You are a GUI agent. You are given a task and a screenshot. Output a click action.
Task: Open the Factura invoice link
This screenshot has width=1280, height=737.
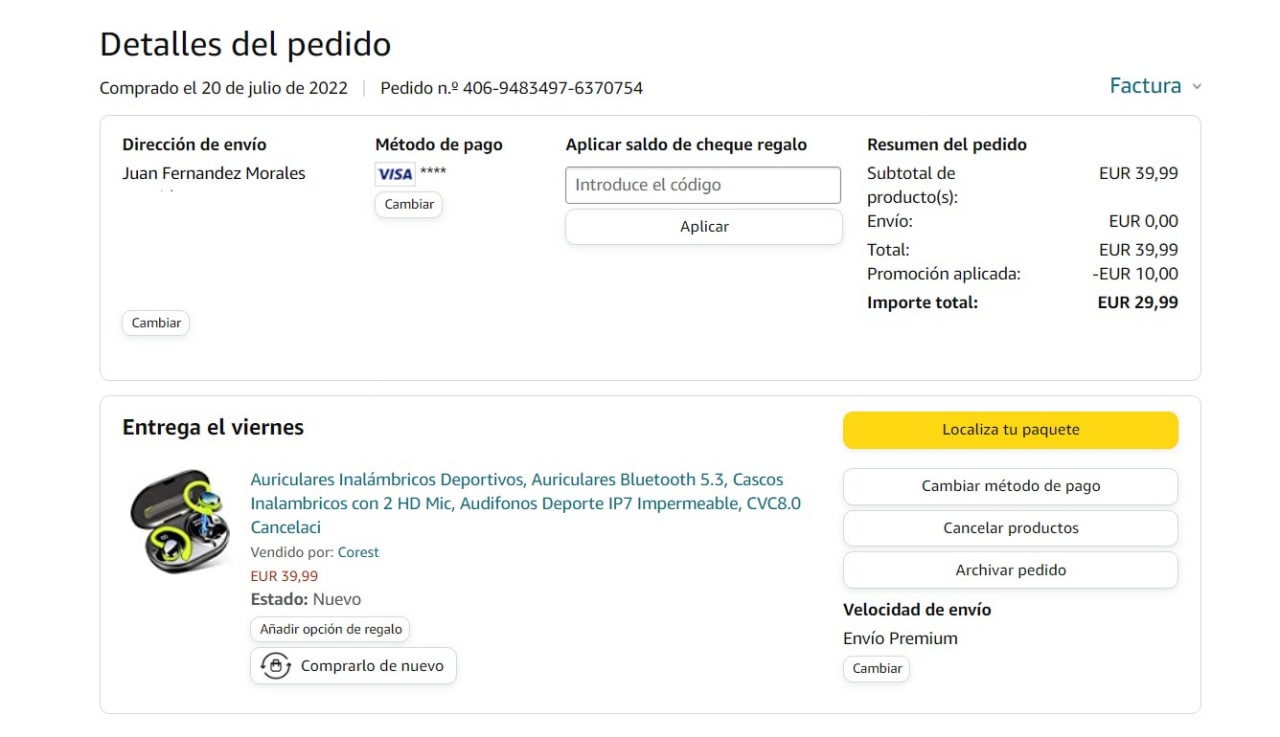click(x=1145, y=86)
